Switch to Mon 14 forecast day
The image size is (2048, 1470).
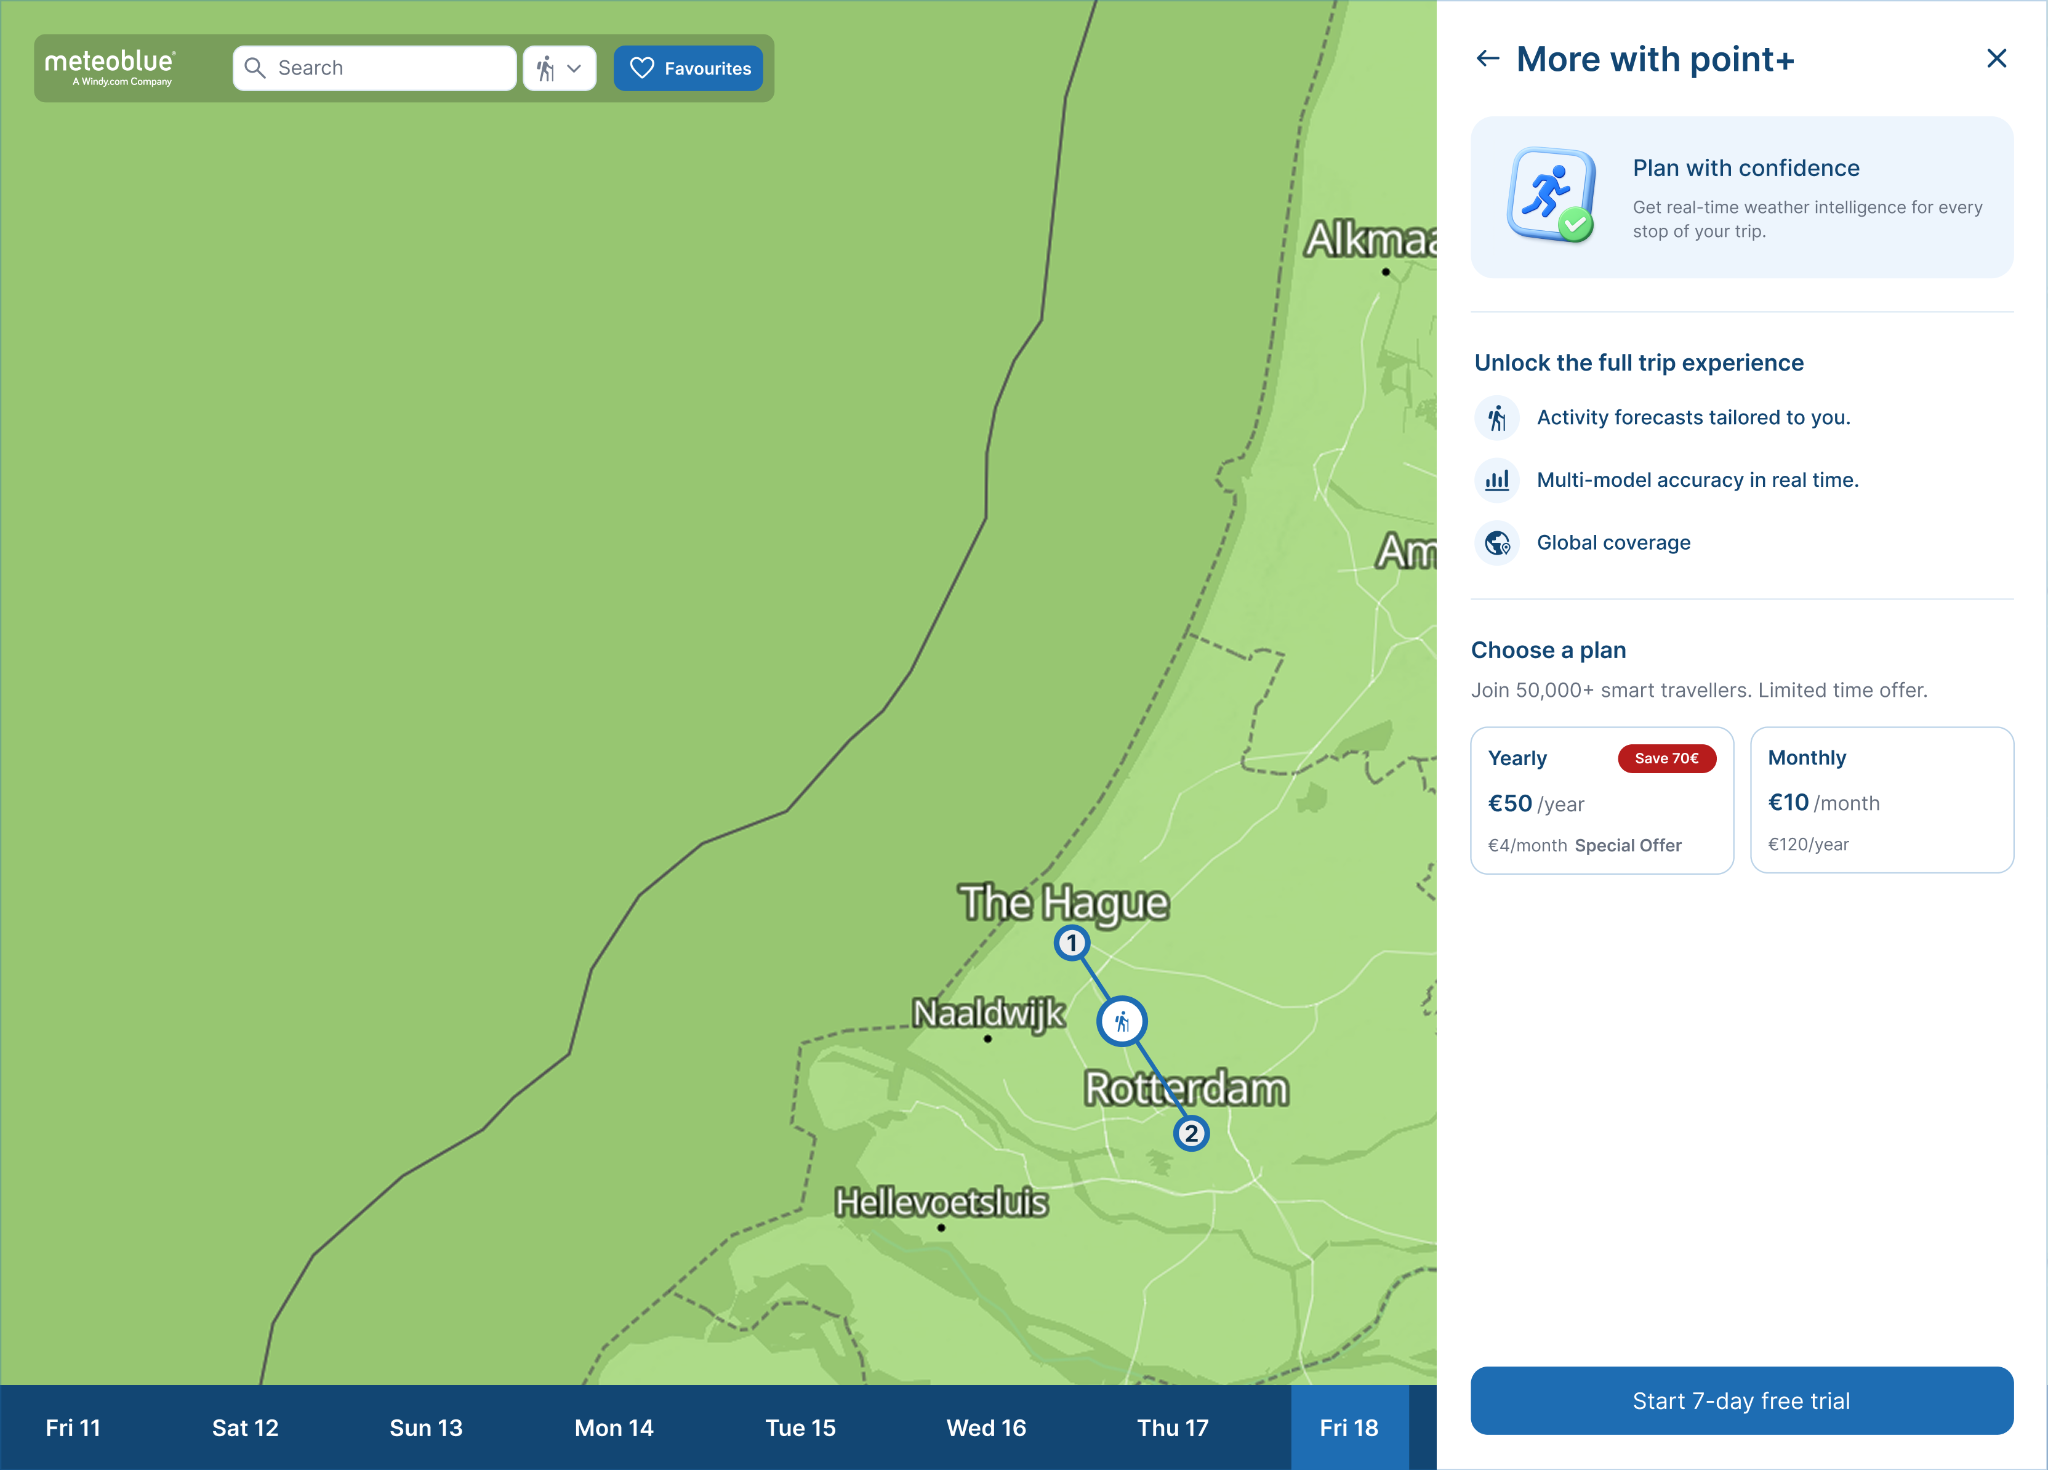(x=614, y=1428)
